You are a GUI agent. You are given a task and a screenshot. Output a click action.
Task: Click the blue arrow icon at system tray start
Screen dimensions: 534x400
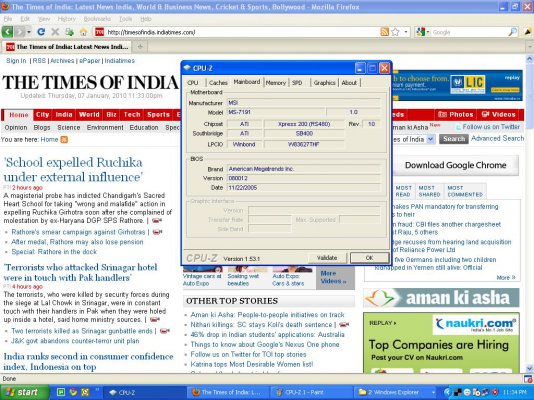point(447,392)
